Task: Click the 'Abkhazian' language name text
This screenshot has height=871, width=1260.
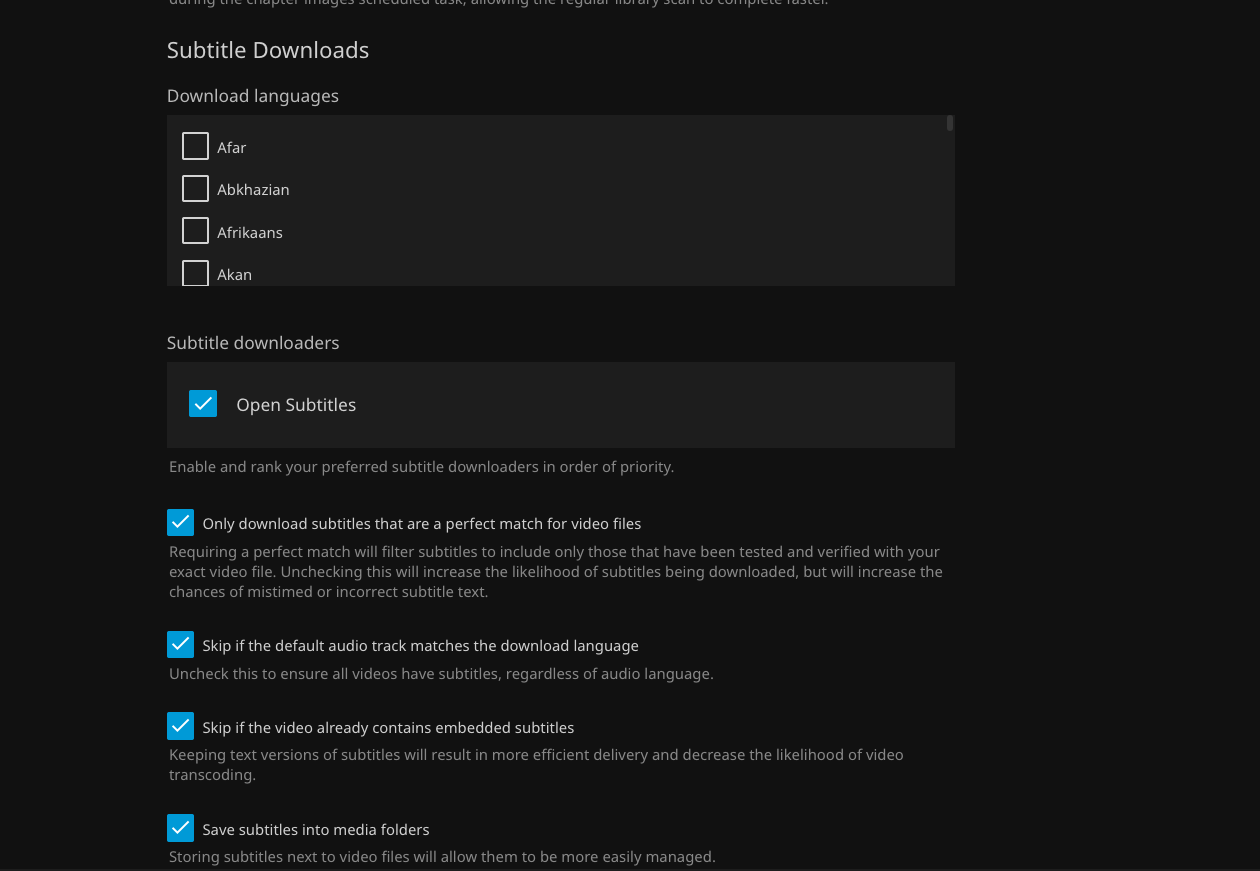Action: pos(253,190)
